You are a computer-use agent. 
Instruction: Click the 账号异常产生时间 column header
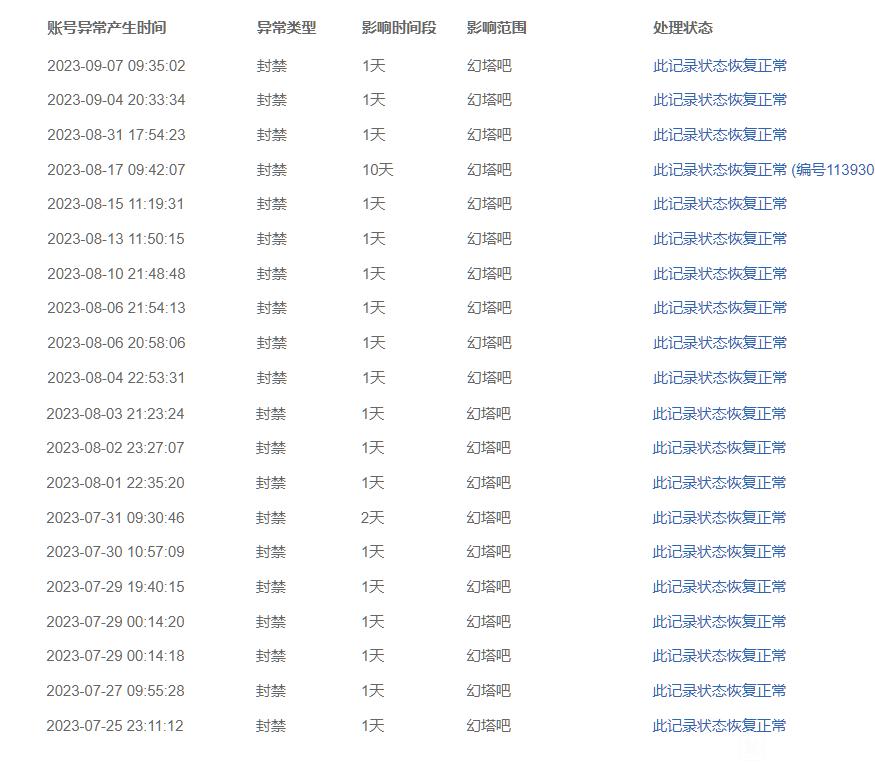coord(107,28)
